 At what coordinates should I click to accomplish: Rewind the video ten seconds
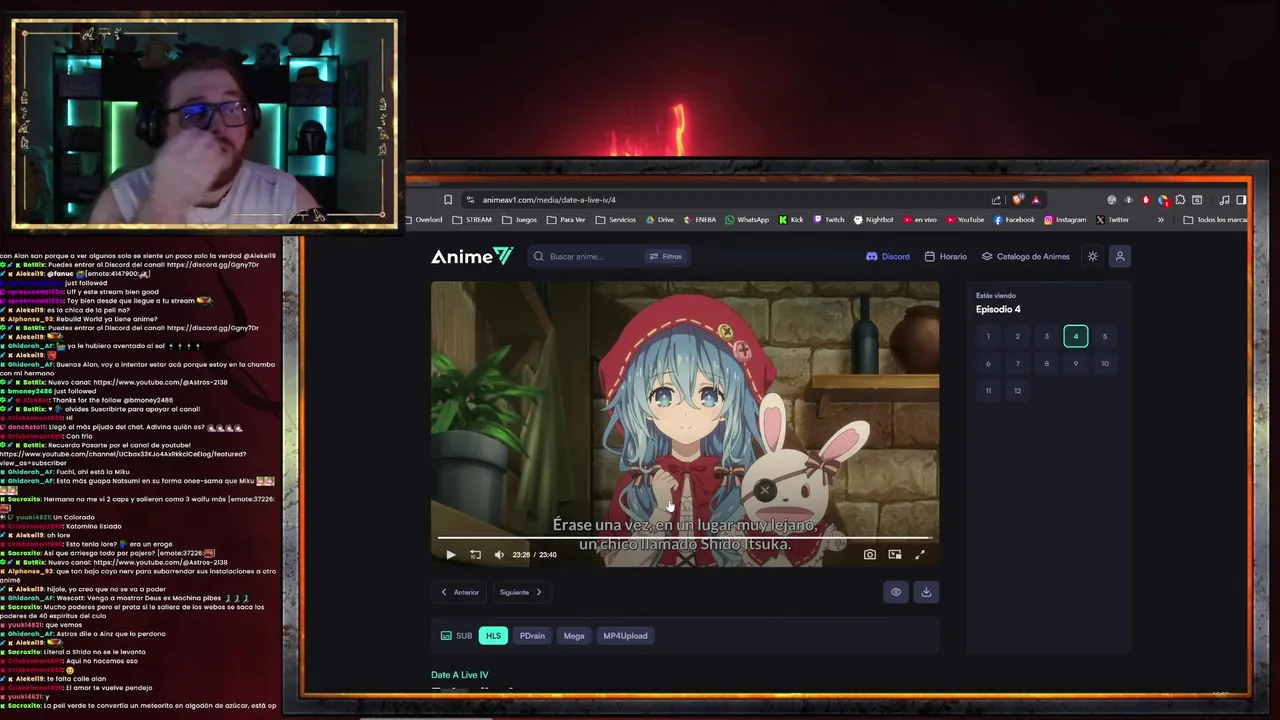(475, 554)
